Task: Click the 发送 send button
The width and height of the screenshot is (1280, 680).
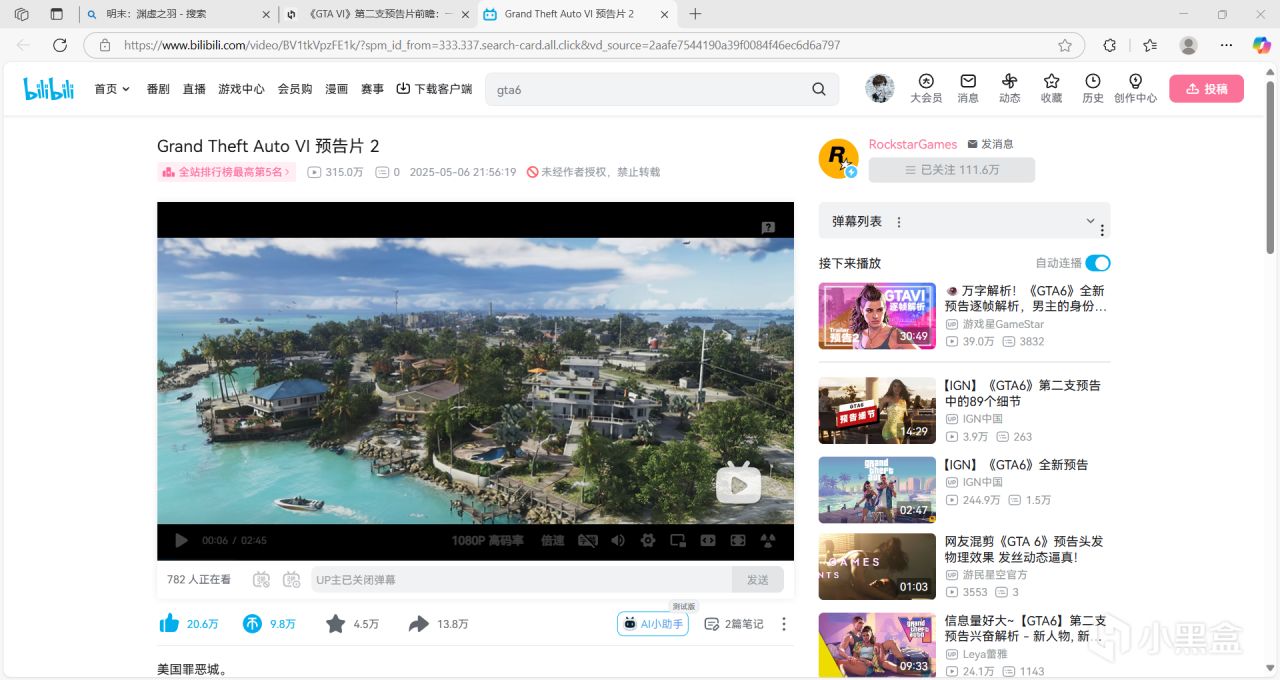Action: (758, 580)
